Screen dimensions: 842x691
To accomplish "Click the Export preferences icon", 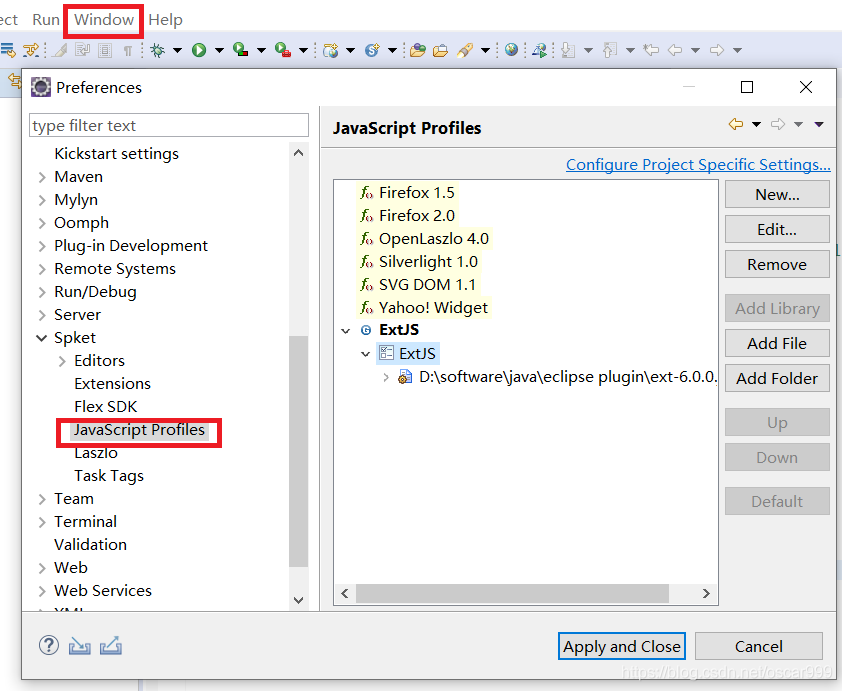I will coord(111,646).
